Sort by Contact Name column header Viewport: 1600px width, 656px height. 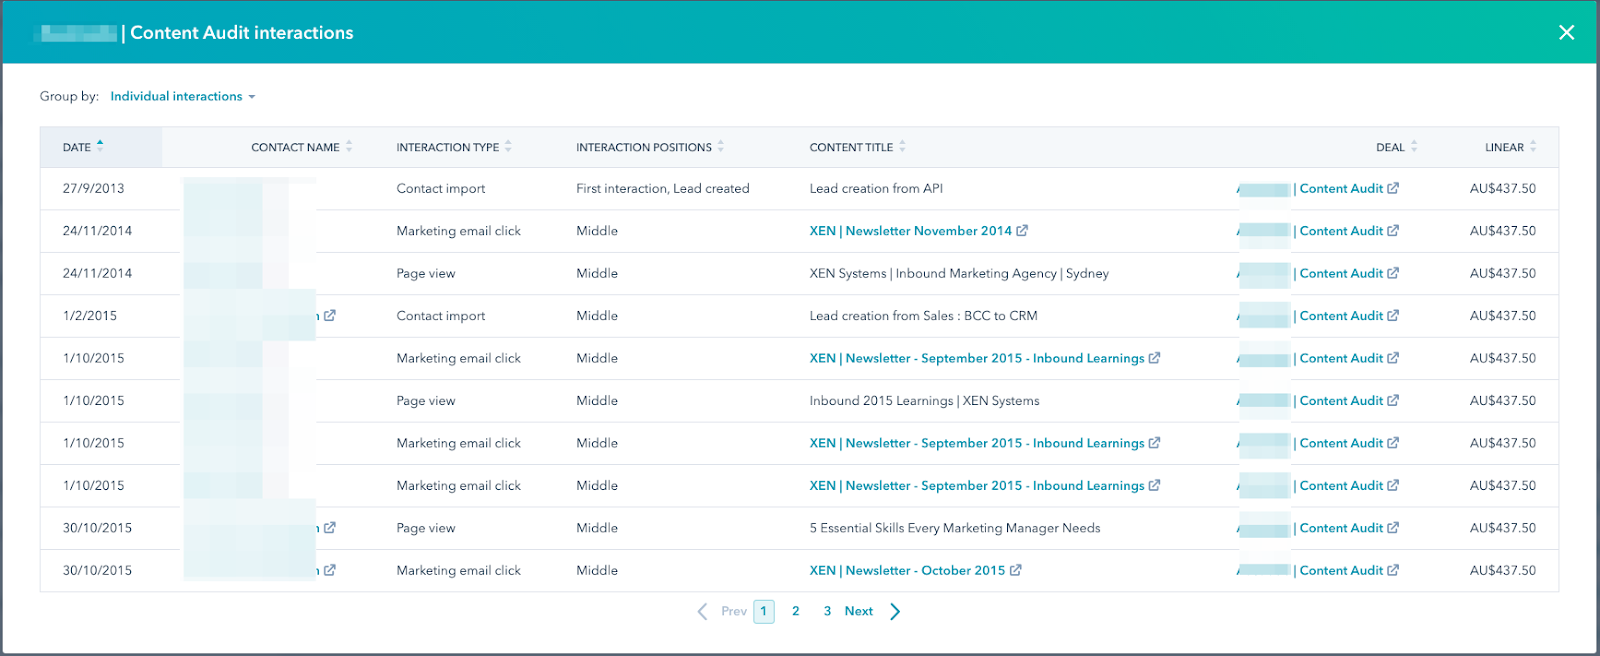tap(296, 147)
